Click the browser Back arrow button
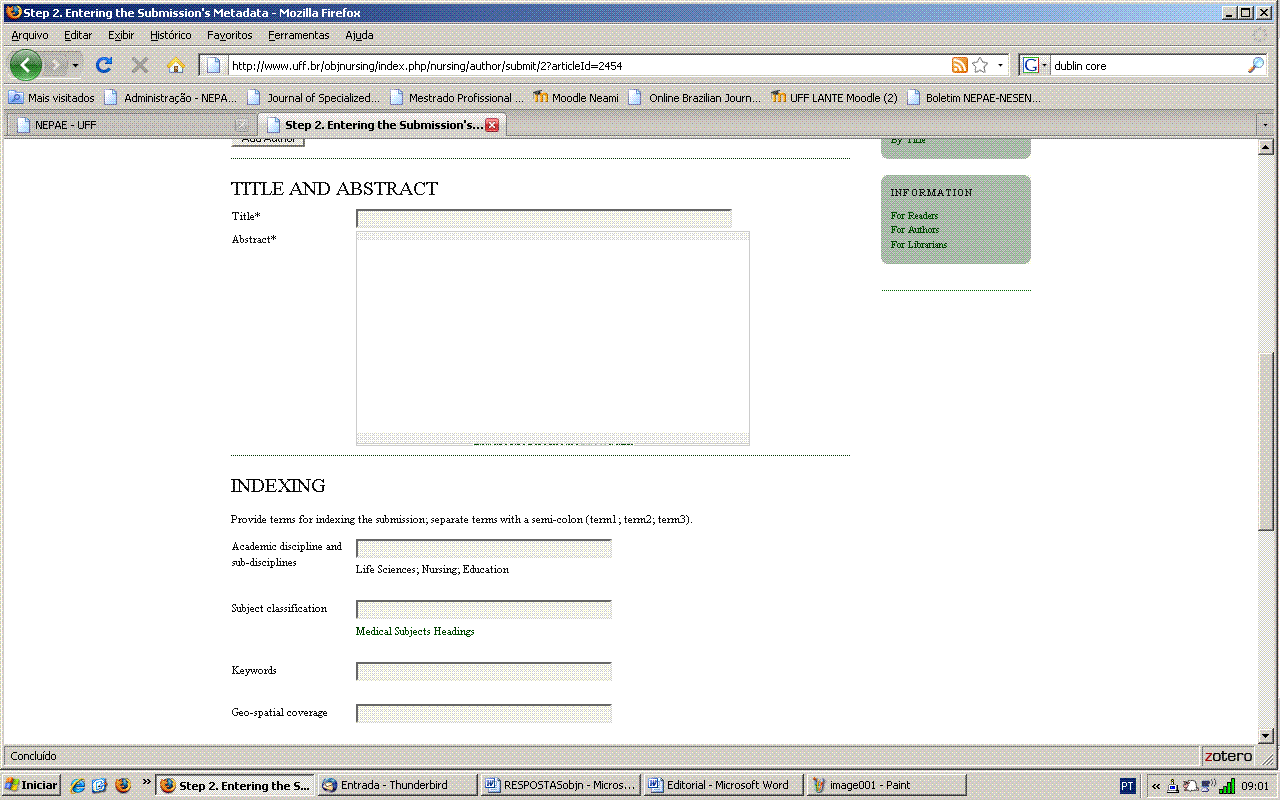 [x=25, y=65]
